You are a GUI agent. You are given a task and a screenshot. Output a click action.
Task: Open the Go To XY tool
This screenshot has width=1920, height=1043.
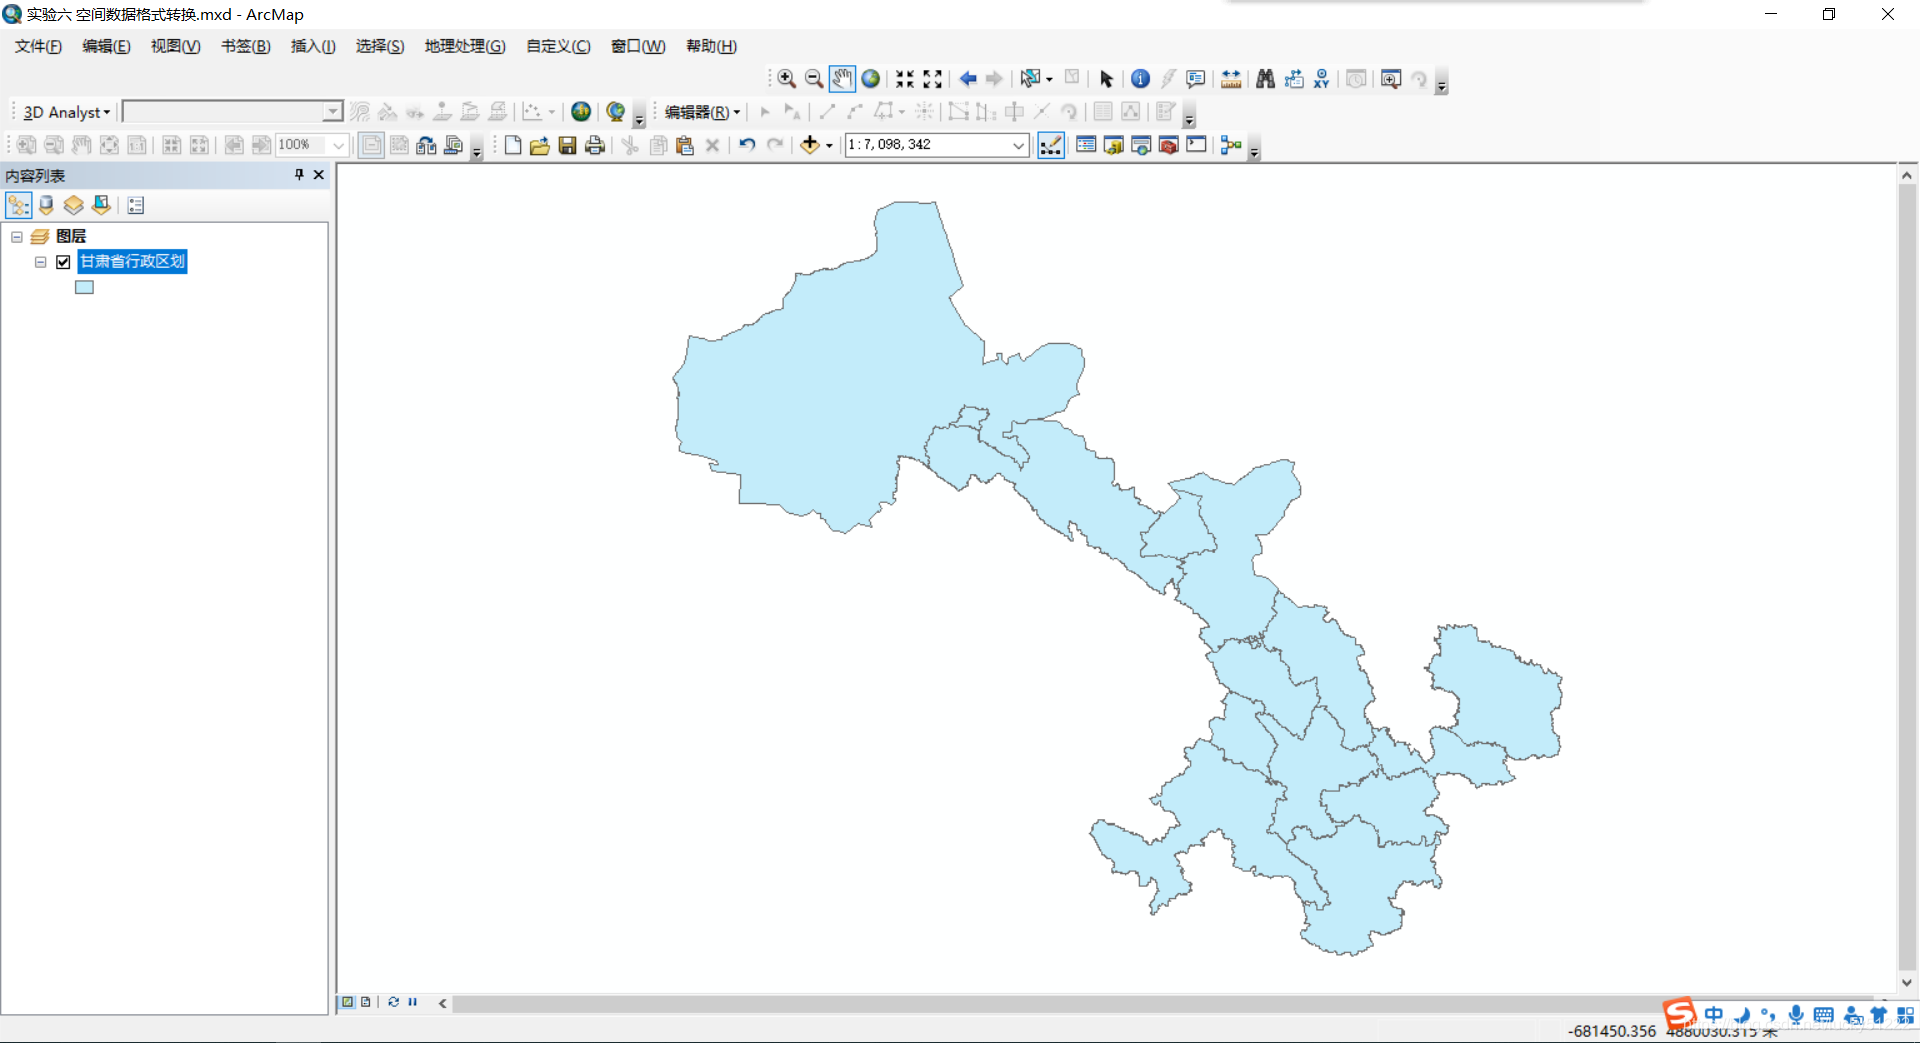[x=1322, y=79]
